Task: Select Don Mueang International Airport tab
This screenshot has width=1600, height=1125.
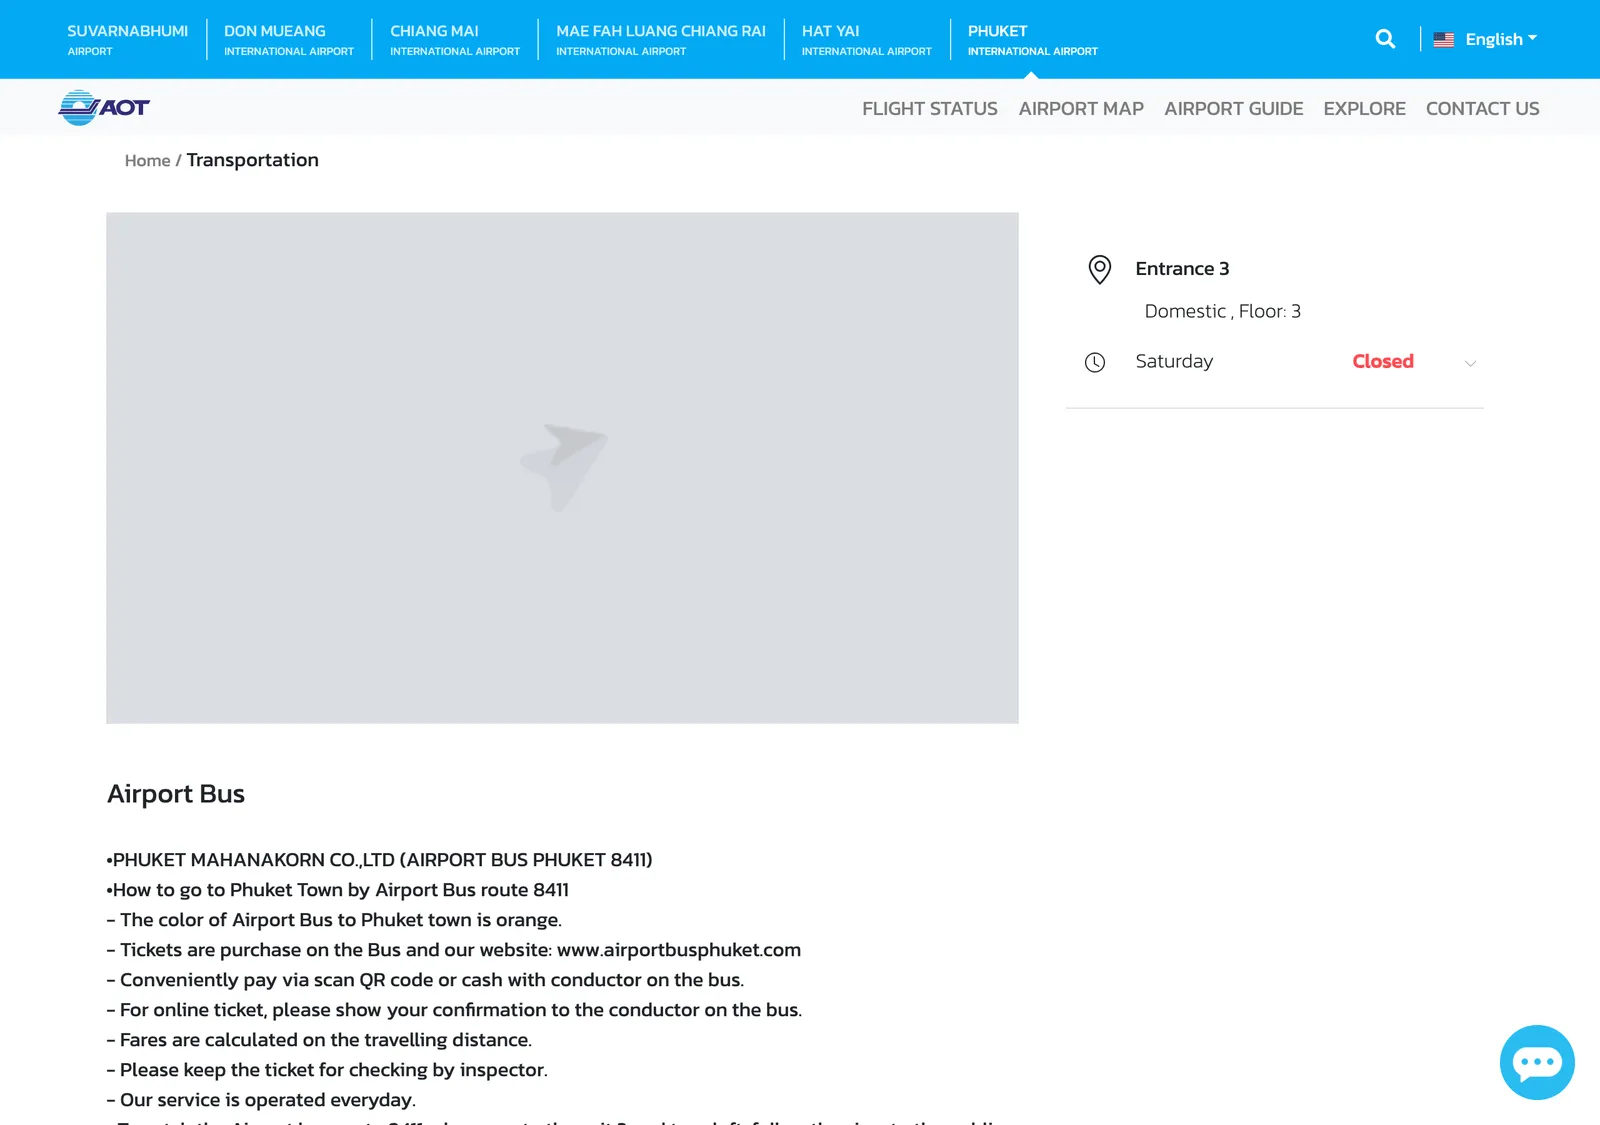Action: point(289,39)
